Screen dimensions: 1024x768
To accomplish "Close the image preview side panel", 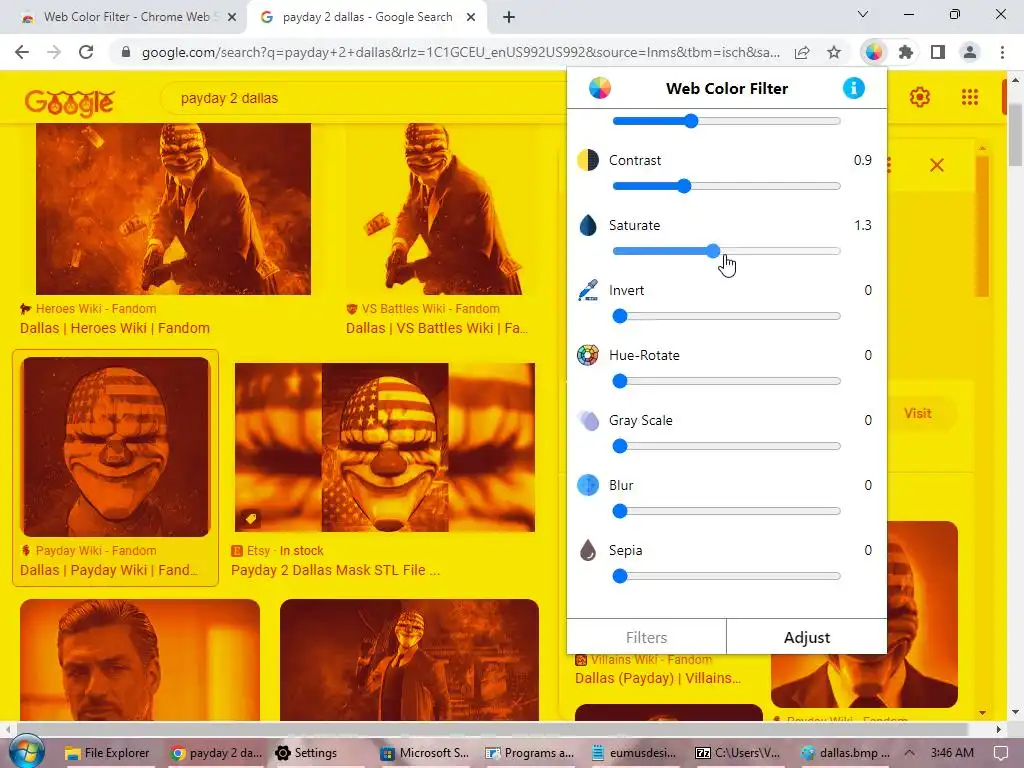I will pos(936,165).
